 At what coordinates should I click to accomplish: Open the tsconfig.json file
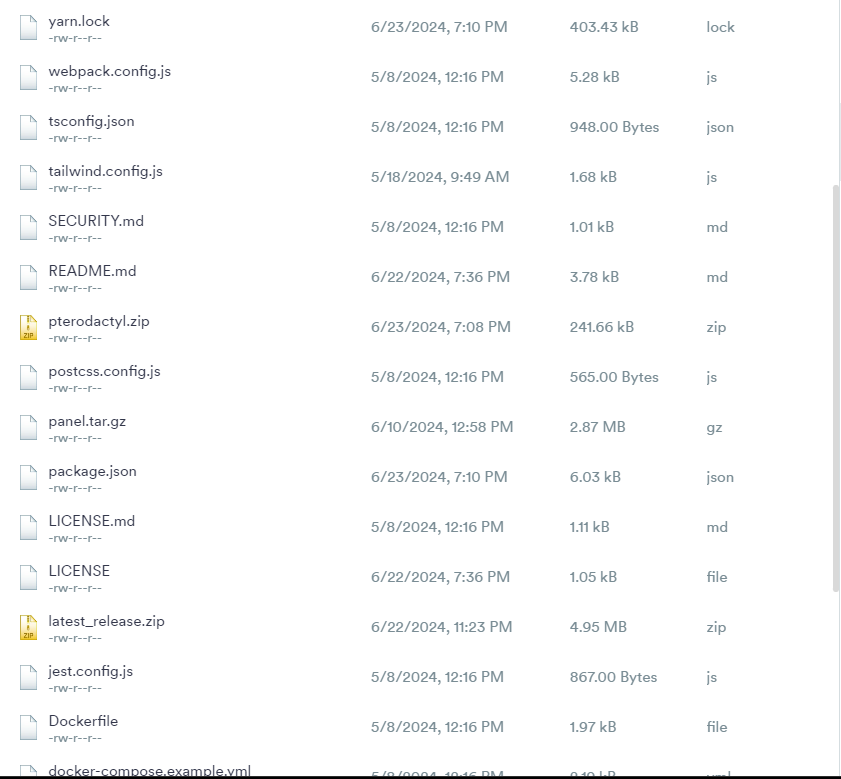91,121
